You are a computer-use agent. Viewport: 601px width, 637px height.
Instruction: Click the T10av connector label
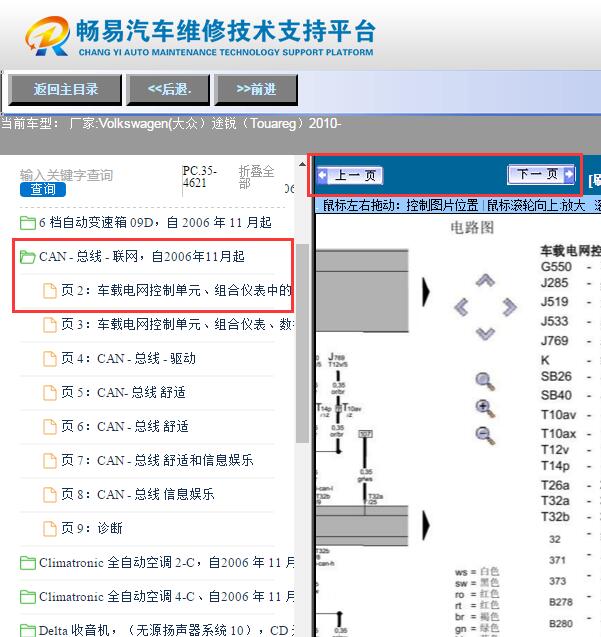pos(558,415)
